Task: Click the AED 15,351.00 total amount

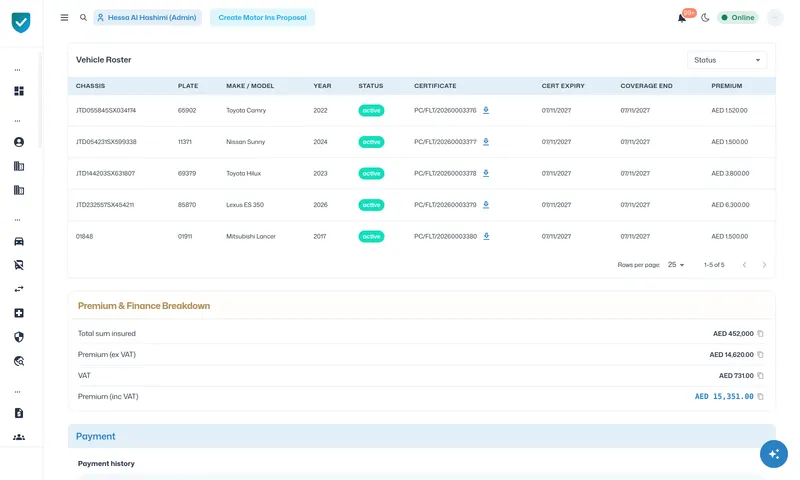Action: [x=724, y=396]
